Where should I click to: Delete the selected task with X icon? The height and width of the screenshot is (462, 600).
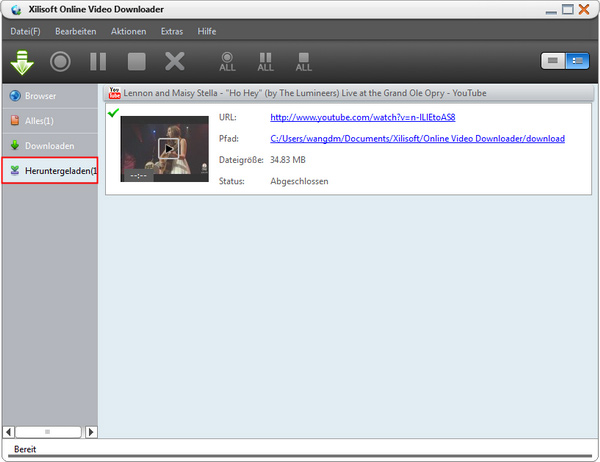coord(175,61)
